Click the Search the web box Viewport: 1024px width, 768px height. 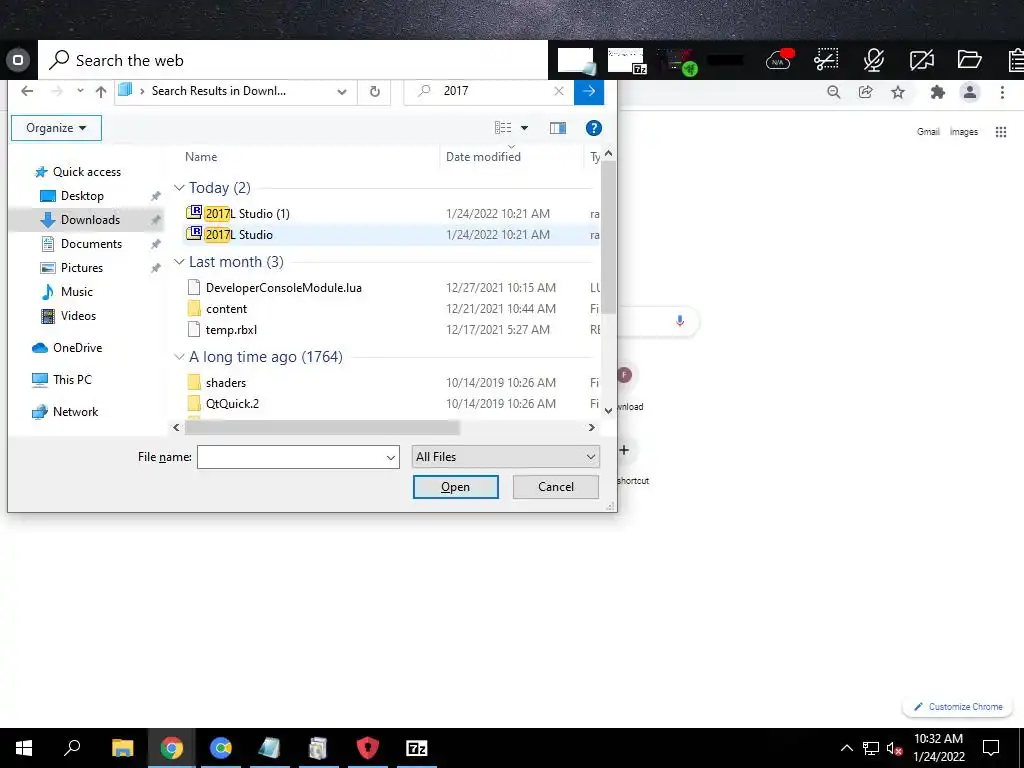click(293, 60)
